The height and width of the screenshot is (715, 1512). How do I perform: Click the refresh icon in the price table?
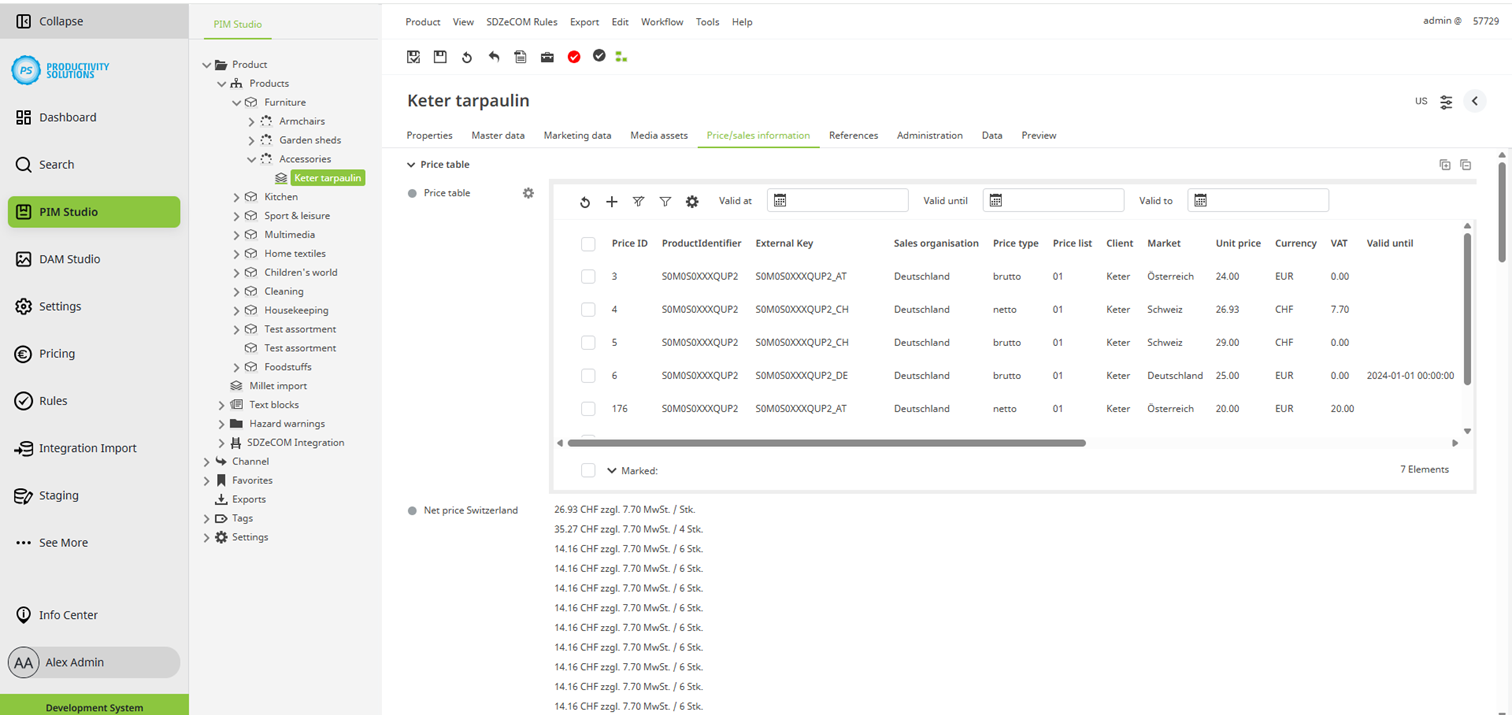[x=585, y=201]
